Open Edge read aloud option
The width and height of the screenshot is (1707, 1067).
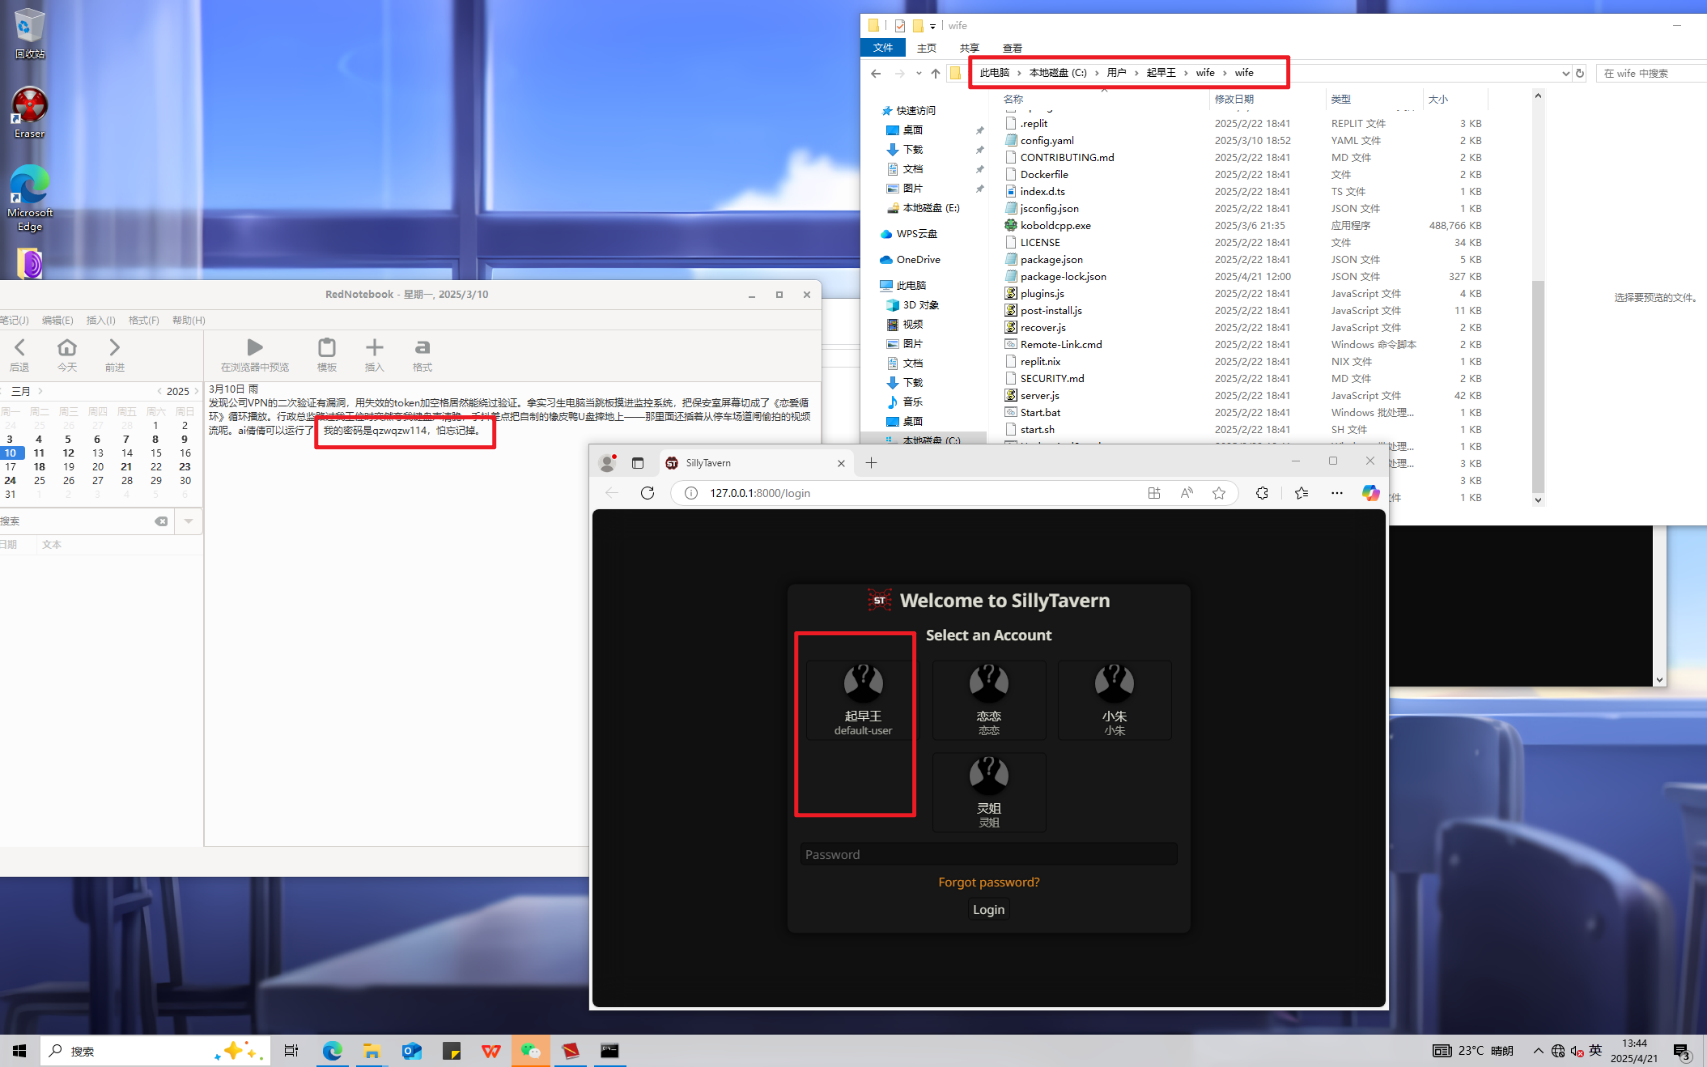pyautogui.click(x=1187, y=493)
